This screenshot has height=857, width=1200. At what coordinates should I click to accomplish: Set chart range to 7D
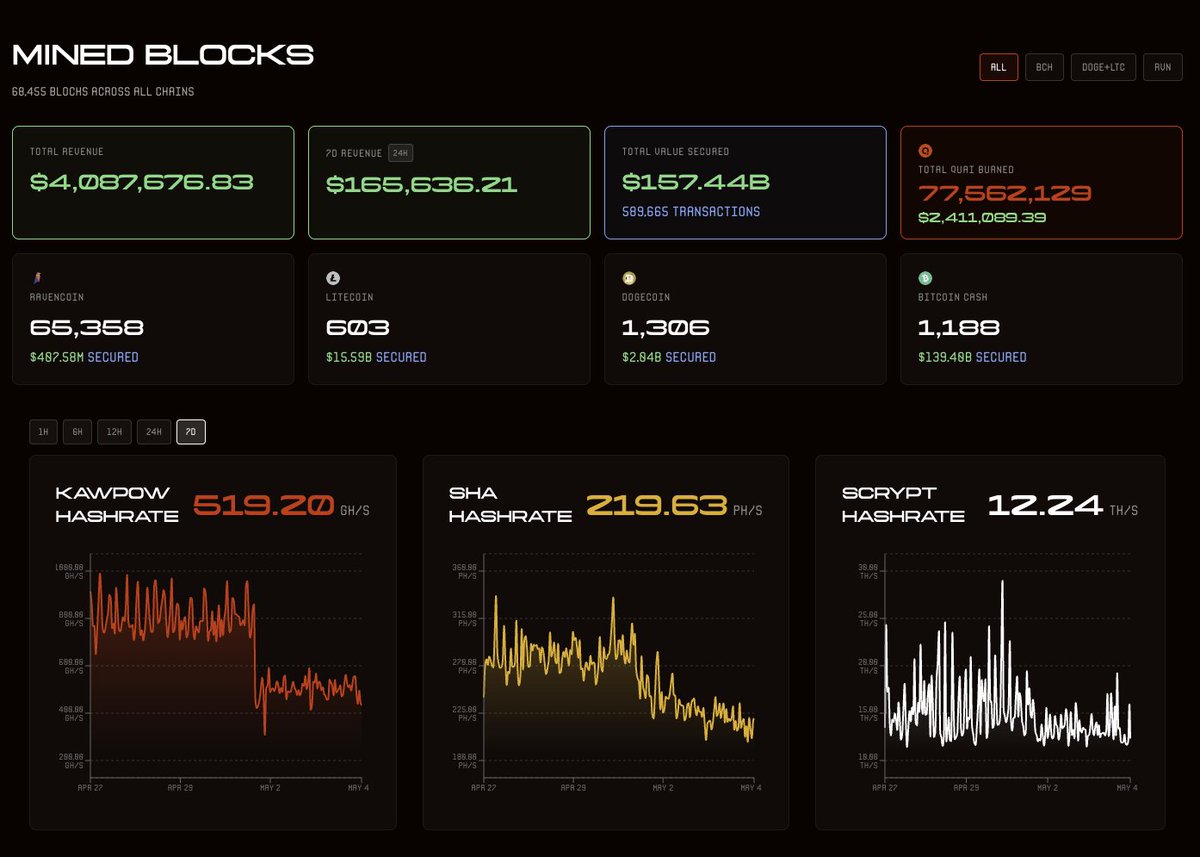[x=191, y=432]
